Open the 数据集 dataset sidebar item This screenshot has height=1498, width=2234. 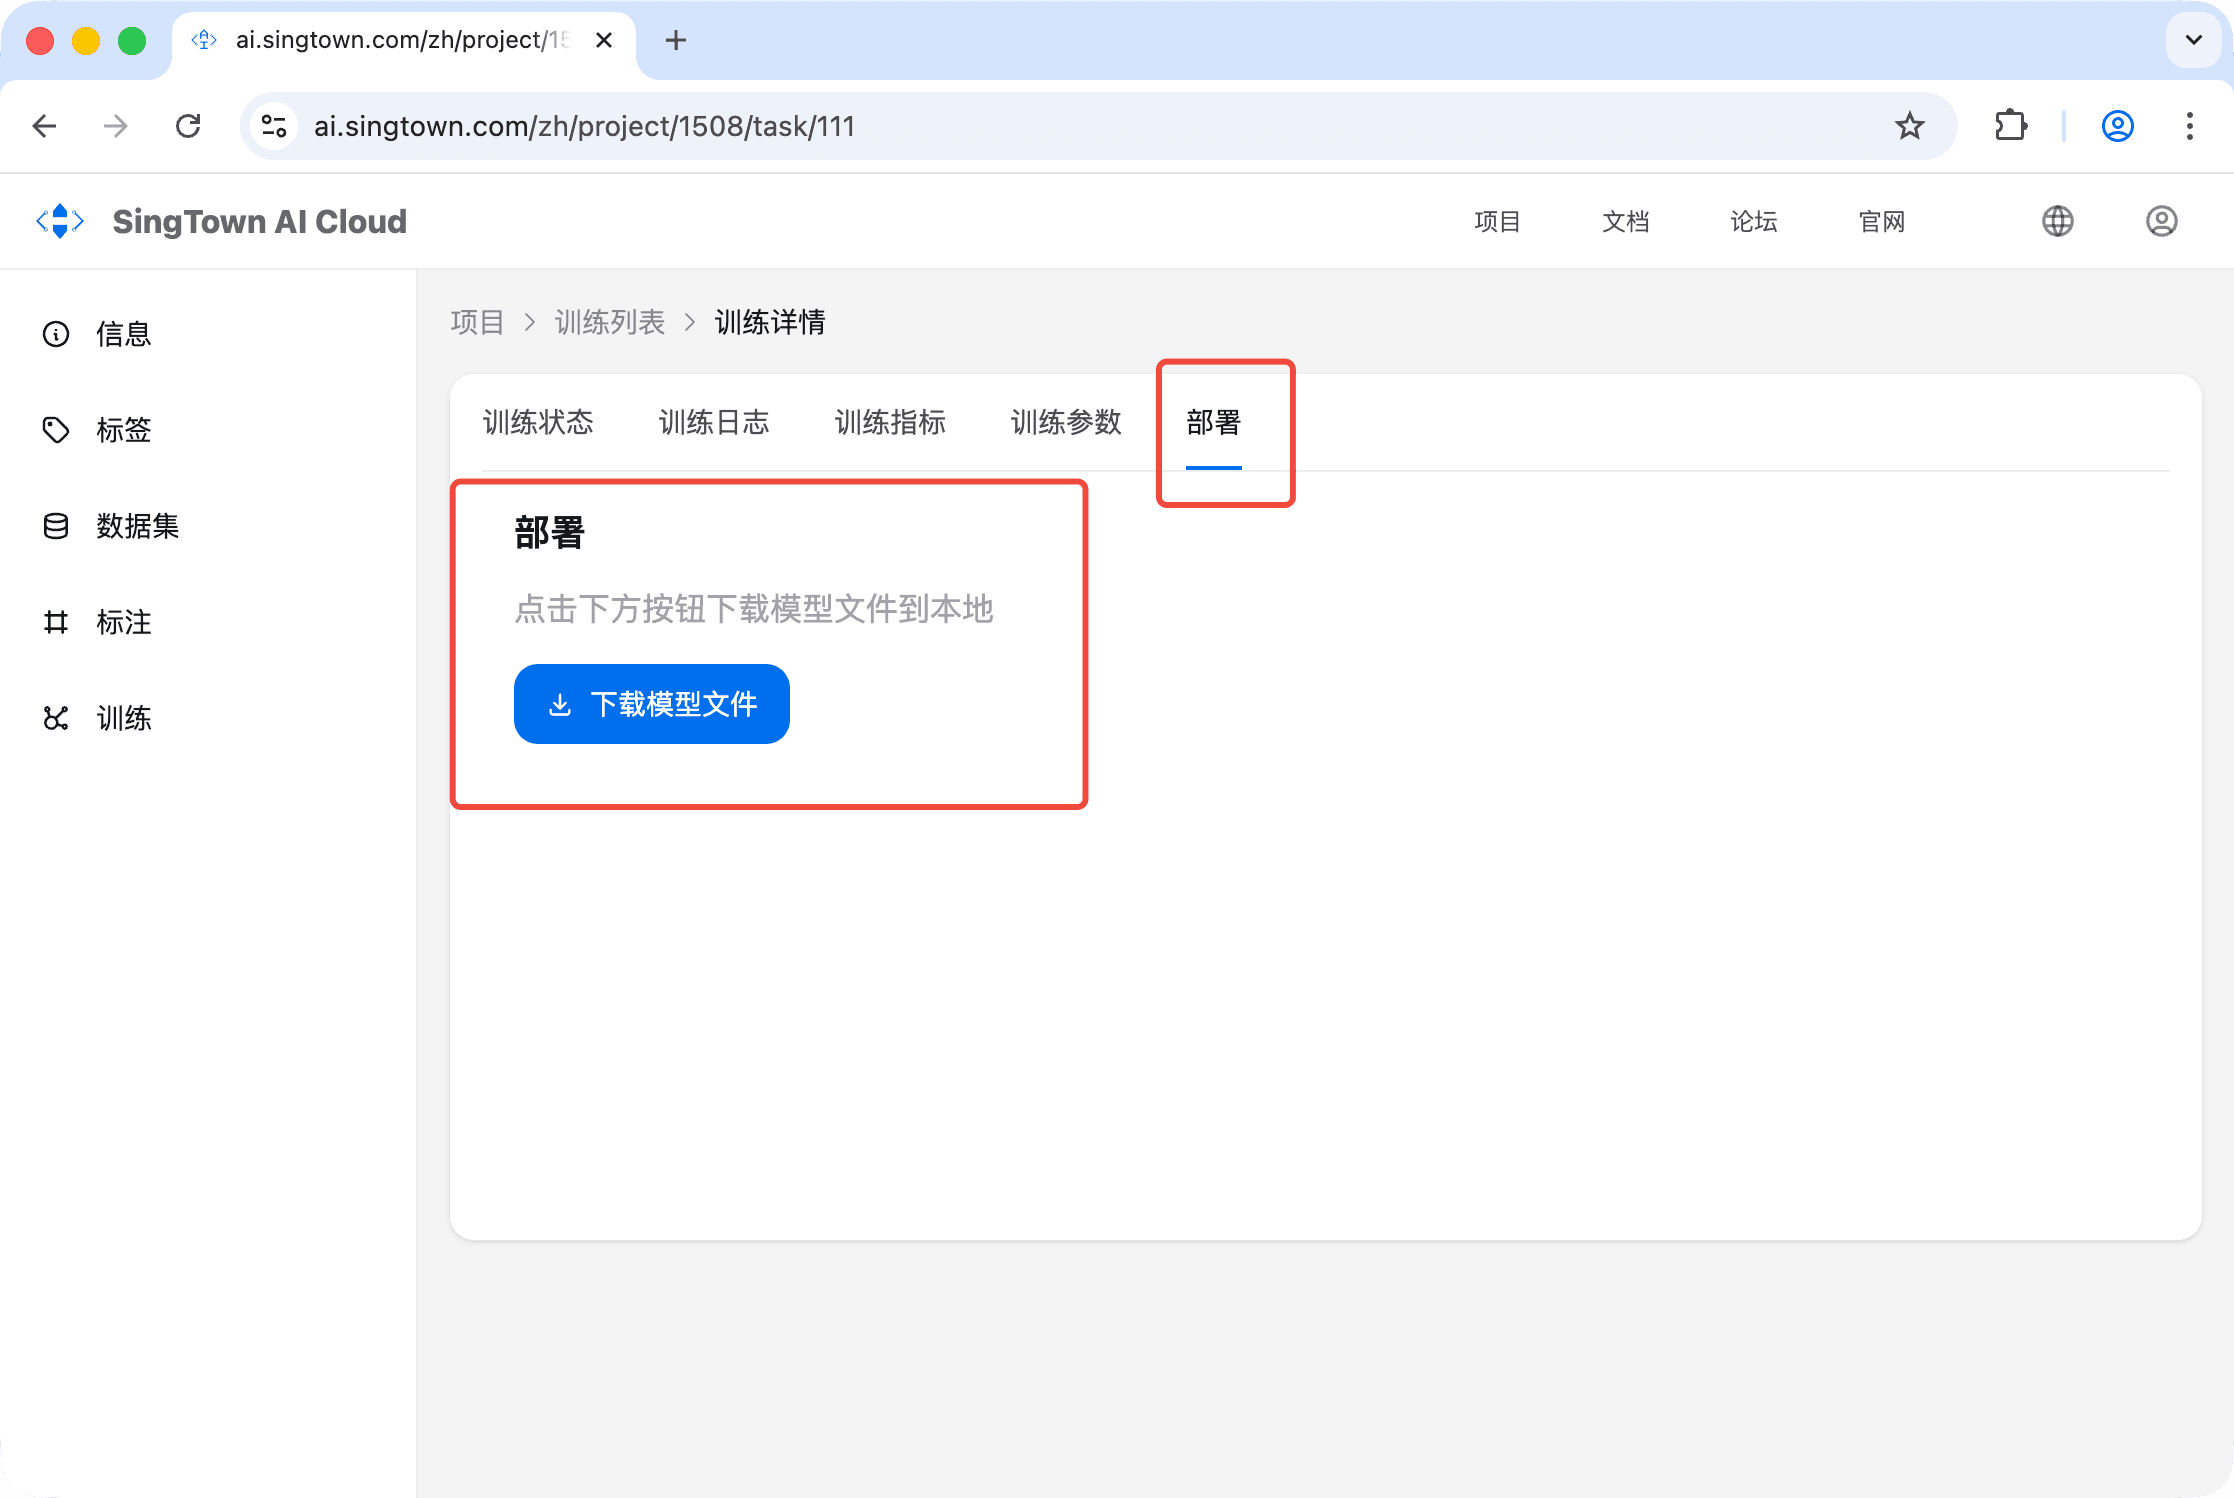pos(136,526)
